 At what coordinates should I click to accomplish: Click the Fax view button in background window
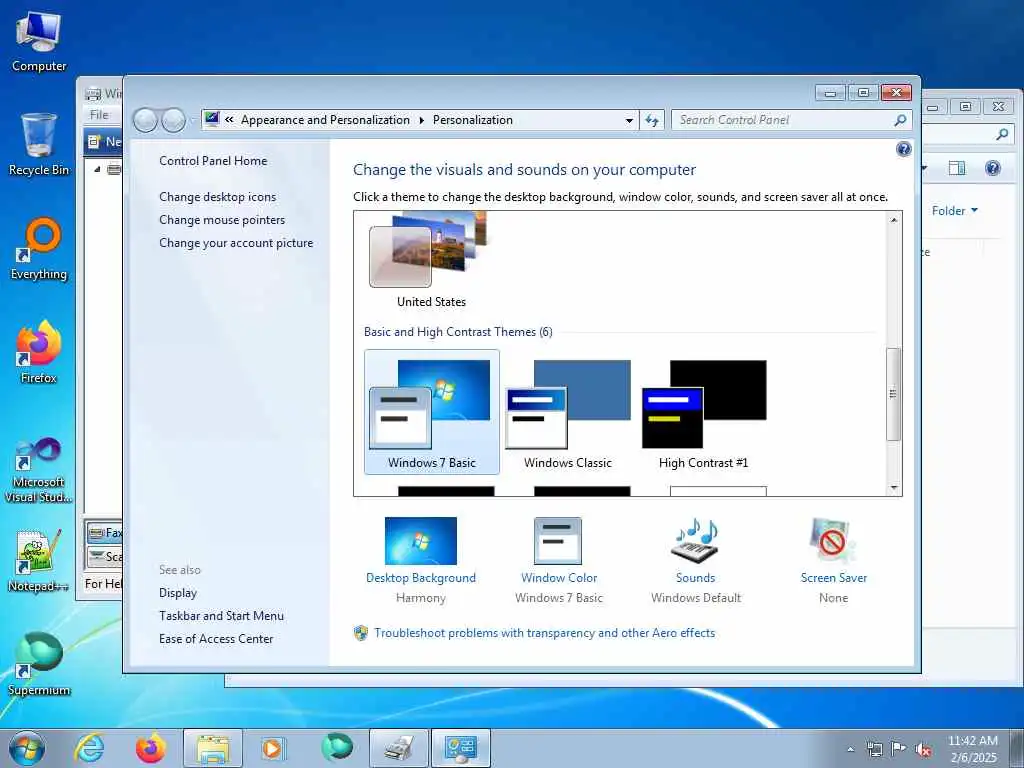click(104, 533)
